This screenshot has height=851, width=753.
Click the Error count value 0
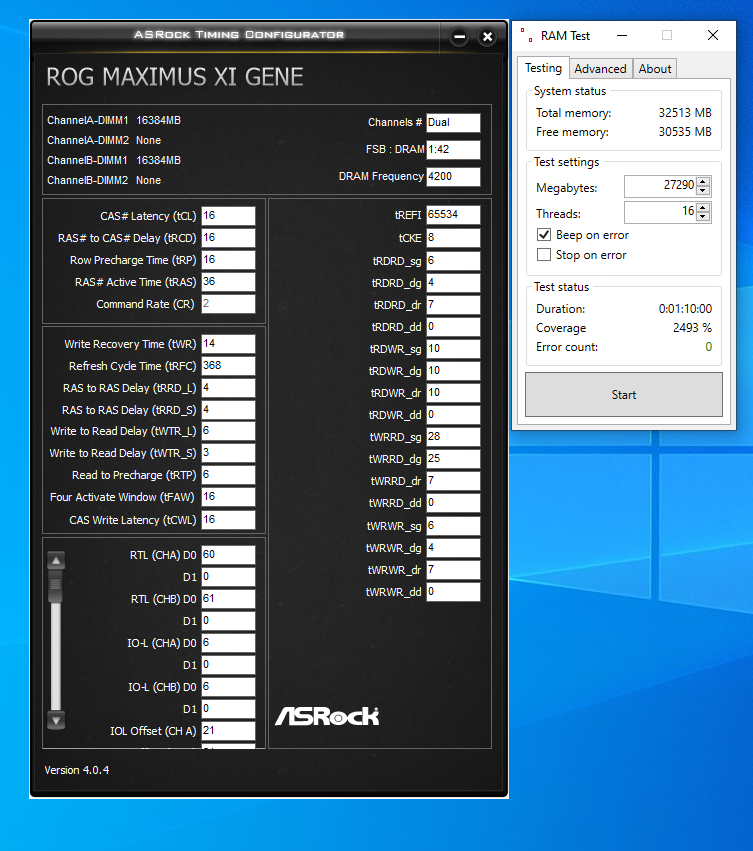(708, 347)
